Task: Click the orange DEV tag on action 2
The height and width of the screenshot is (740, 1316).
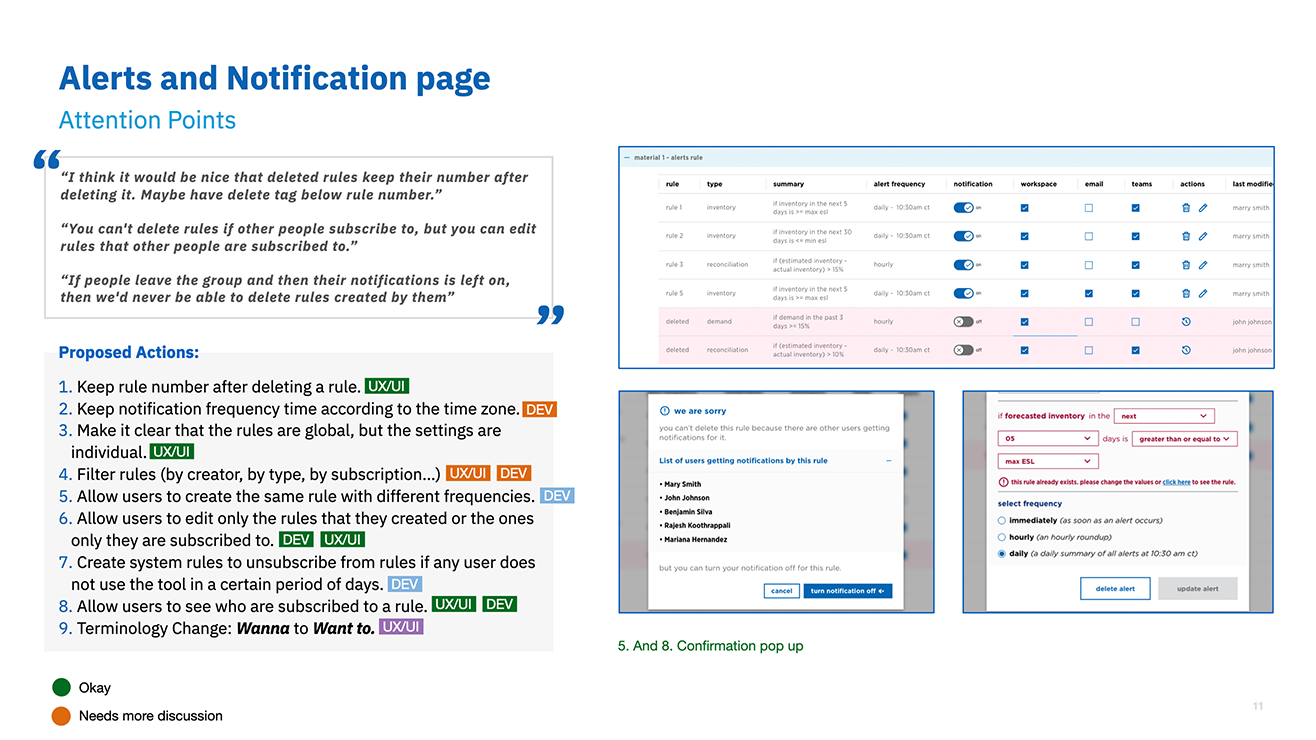Action: [539, 409]
